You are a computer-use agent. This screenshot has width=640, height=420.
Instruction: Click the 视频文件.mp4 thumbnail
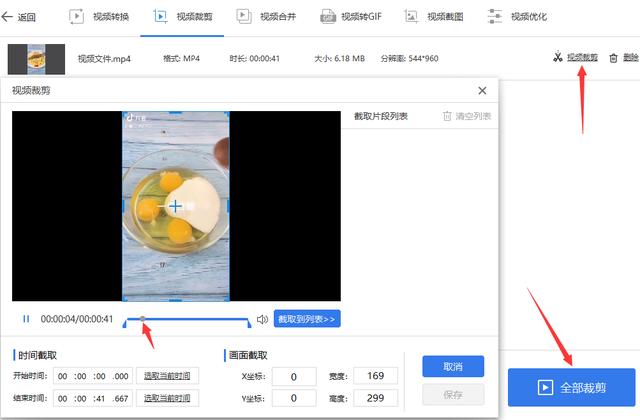[36, 59]
